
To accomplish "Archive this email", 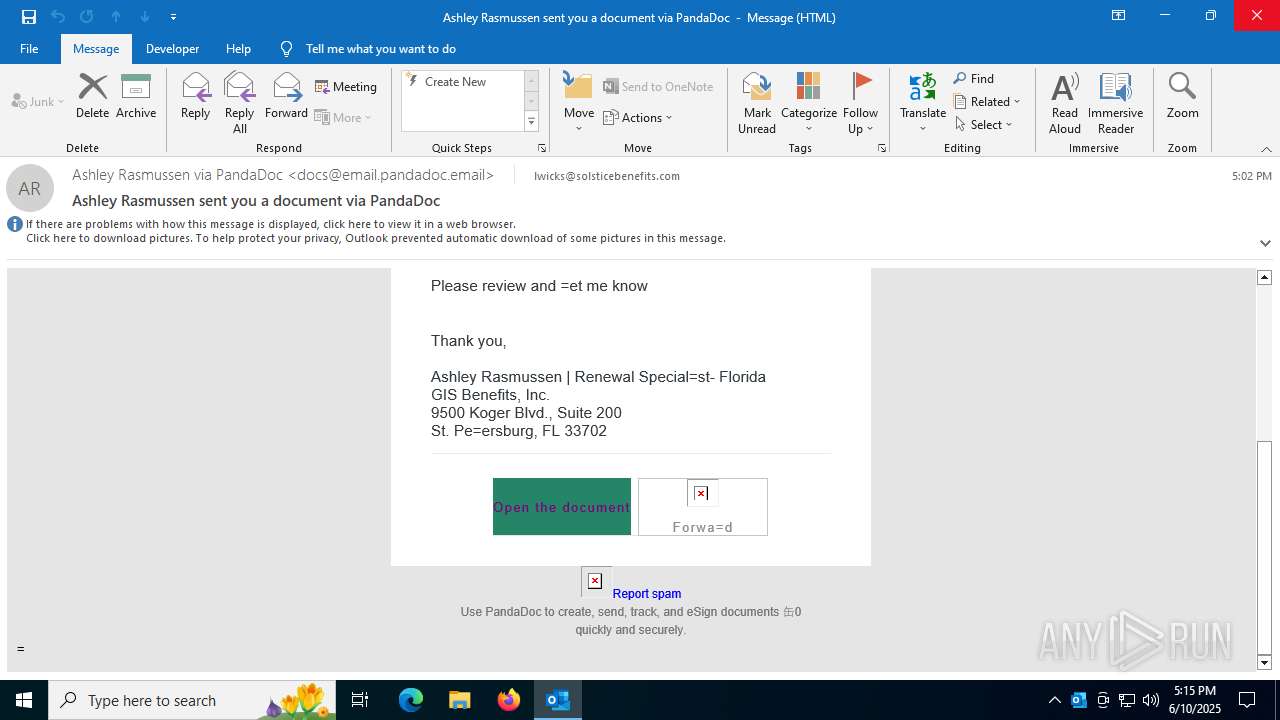I will (136, 96).
